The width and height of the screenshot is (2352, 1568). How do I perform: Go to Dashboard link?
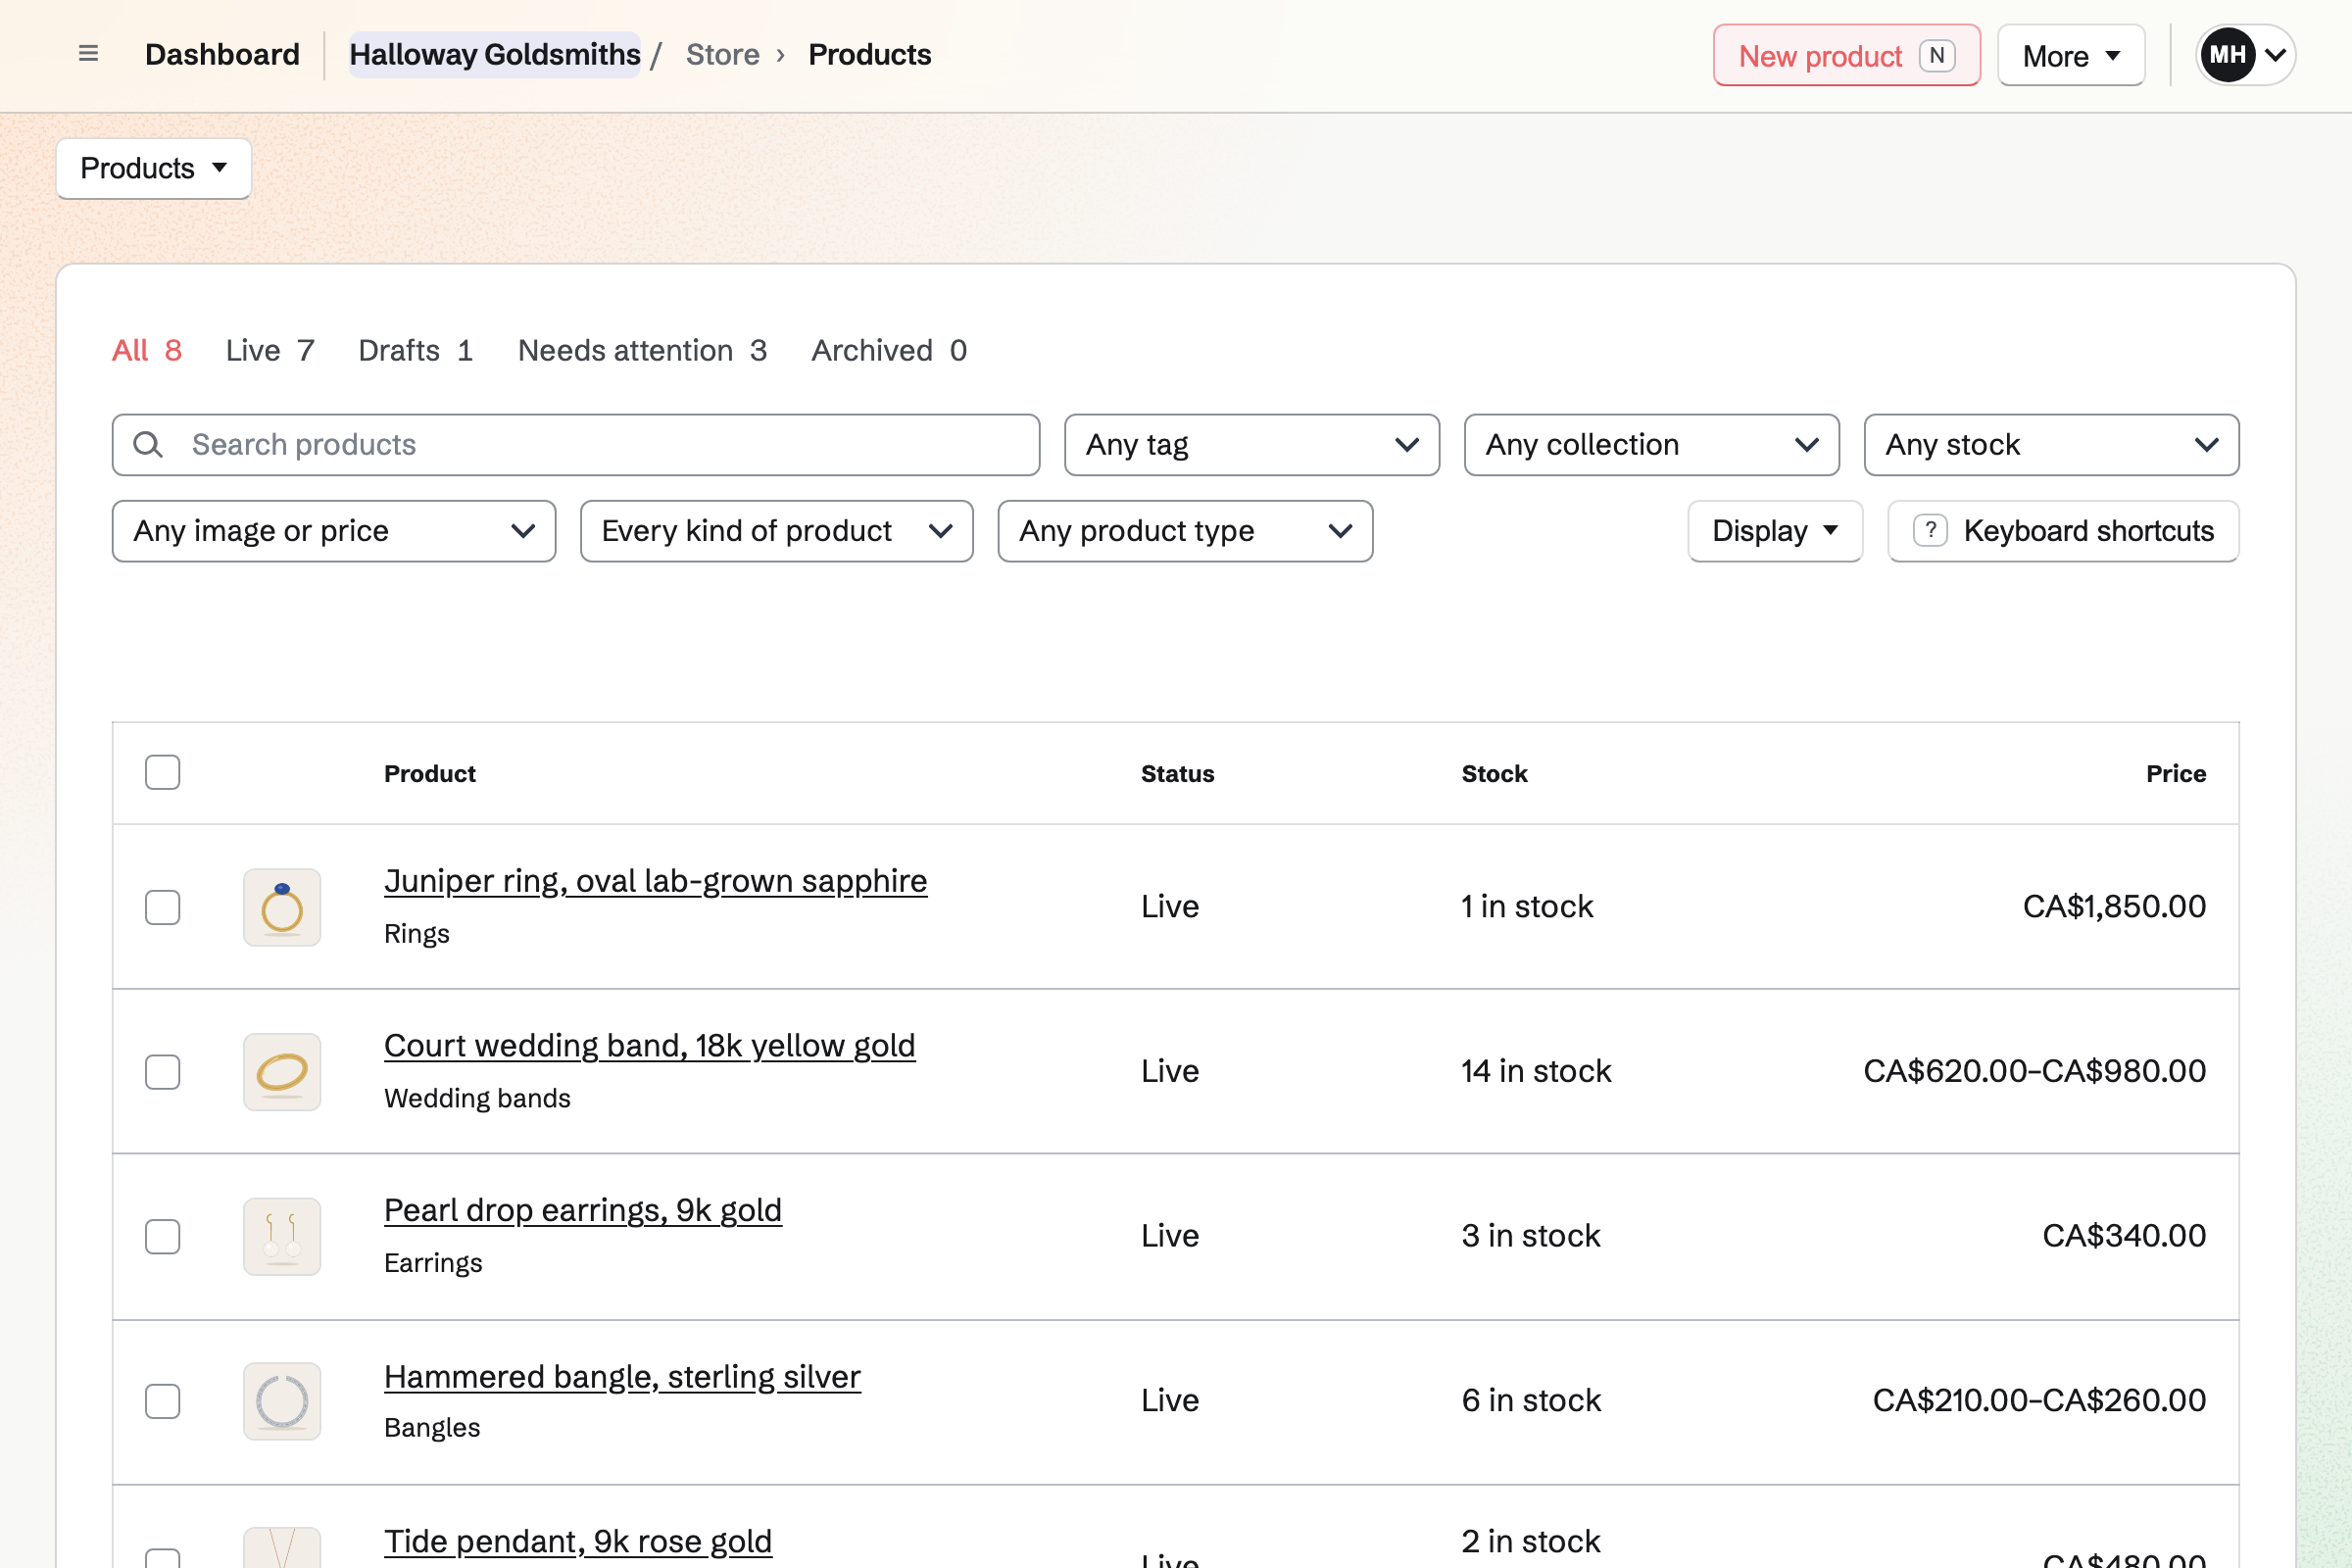click(x=222, y=54)
